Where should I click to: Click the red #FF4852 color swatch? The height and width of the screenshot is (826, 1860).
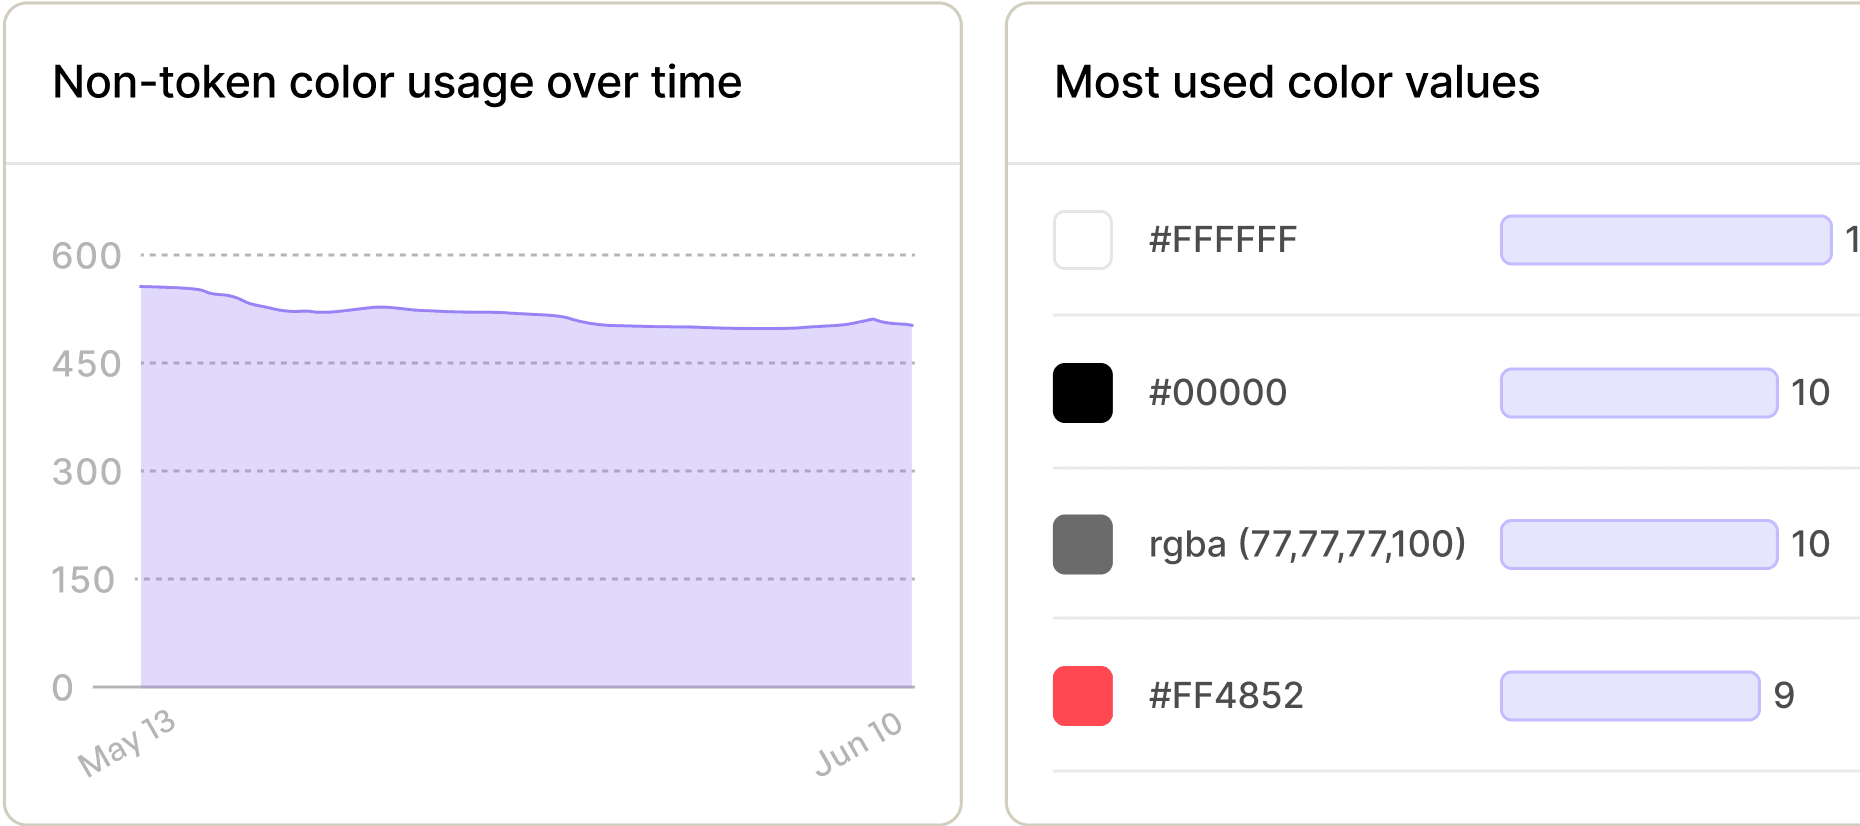tap(1083, 696)
